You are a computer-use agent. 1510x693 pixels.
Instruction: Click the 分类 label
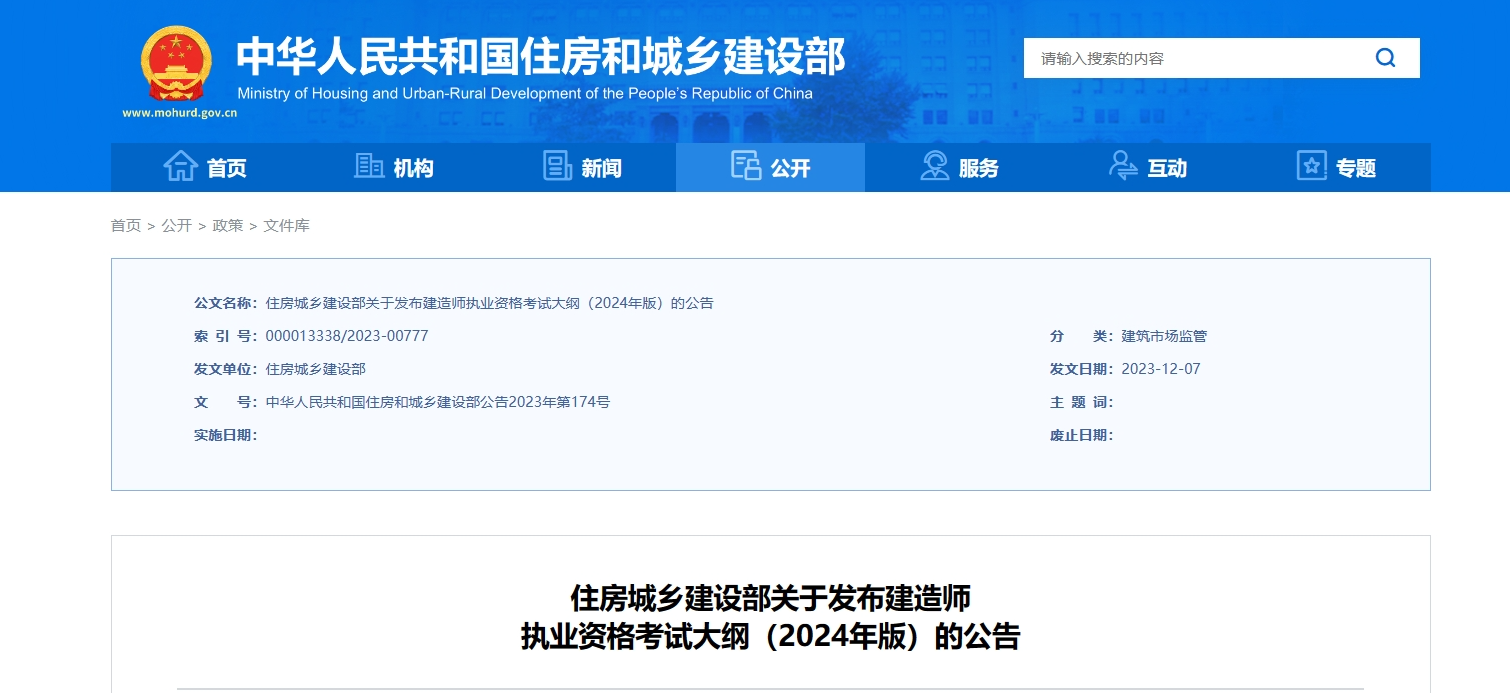coord(1082,336)
